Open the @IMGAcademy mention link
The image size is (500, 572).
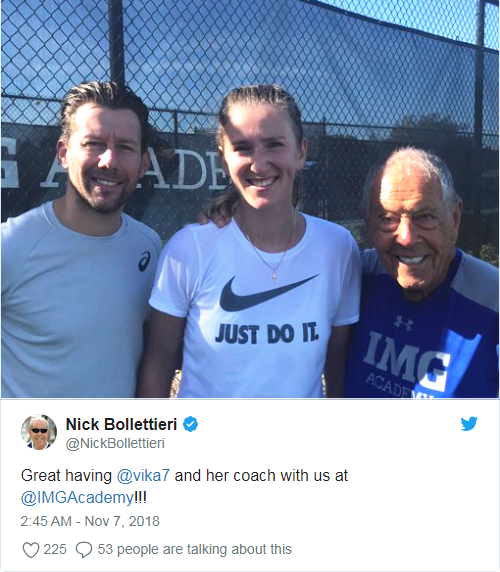point(78,498)
